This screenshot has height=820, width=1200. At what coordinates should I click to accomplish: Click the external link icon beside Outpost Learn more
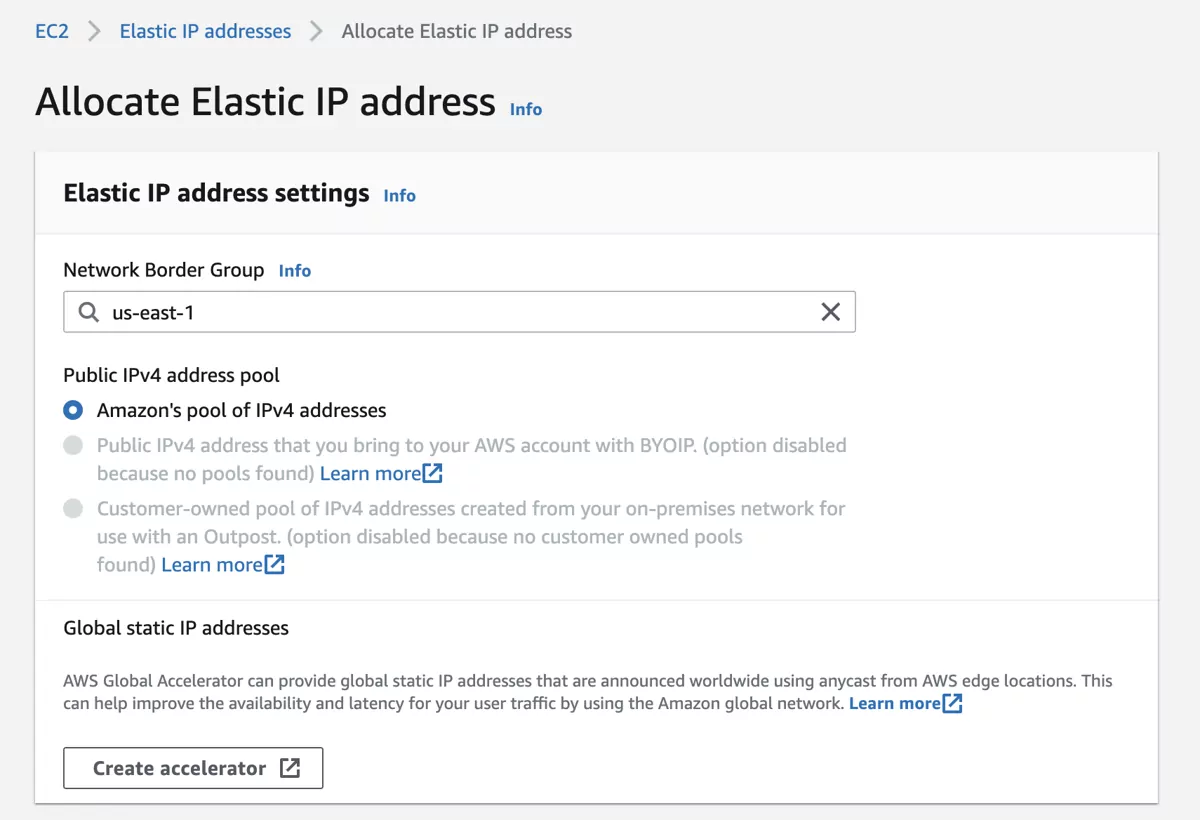point(275,564)
